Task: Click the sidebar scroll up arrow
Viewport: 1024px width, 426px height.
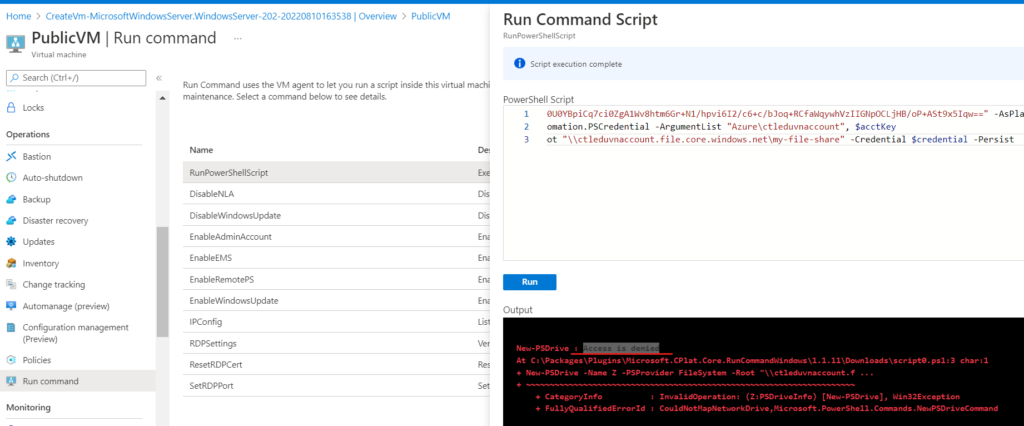Action: [163, 98]
